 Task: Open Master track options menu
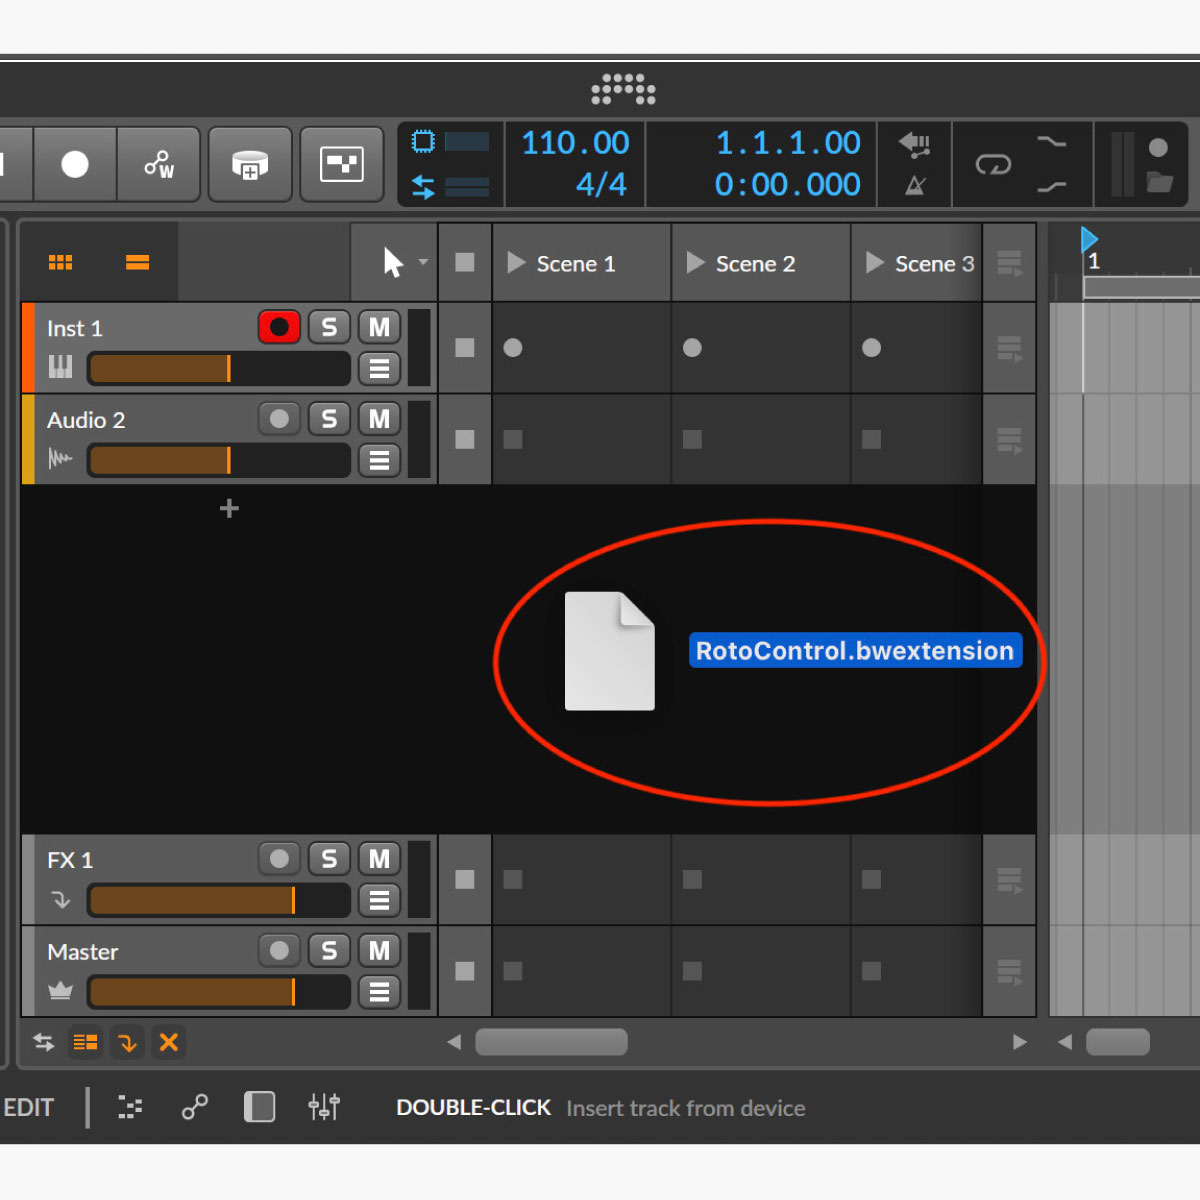(x=379, y=993)
